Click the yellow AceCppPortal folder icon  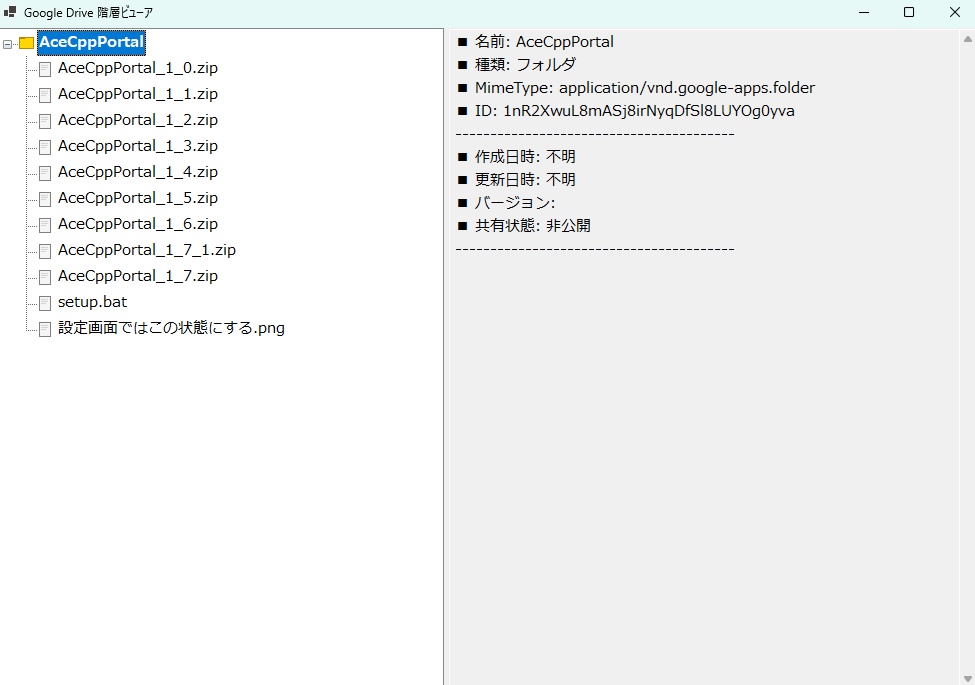(x=26, y=43)
